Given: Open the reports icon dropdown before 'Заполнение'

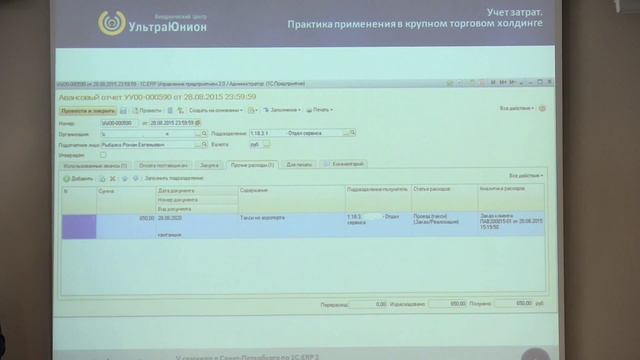Looking at the screenshot, I should click(253, 110).
